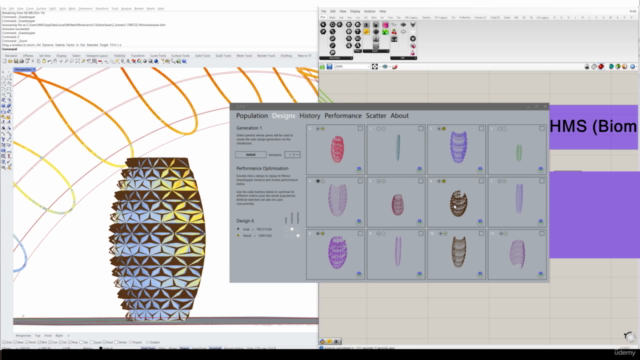Screen dimensions: 640x360
Task: Switch to the Pufferfish tab in Grasshopper
Action: point(464,18)
